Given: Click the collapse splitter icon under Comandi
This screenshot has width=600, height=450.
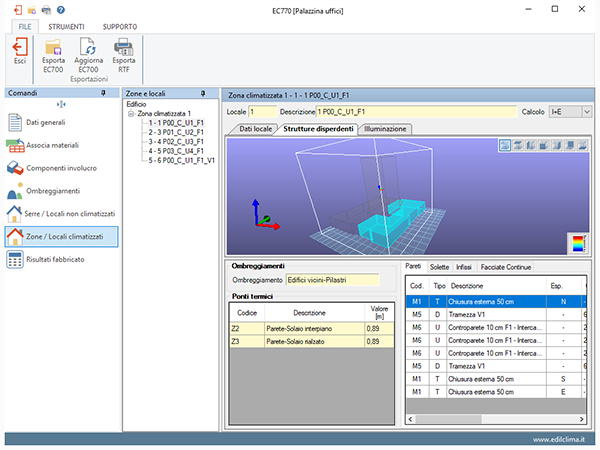Looking at the screenshot, I should point(61,104).
